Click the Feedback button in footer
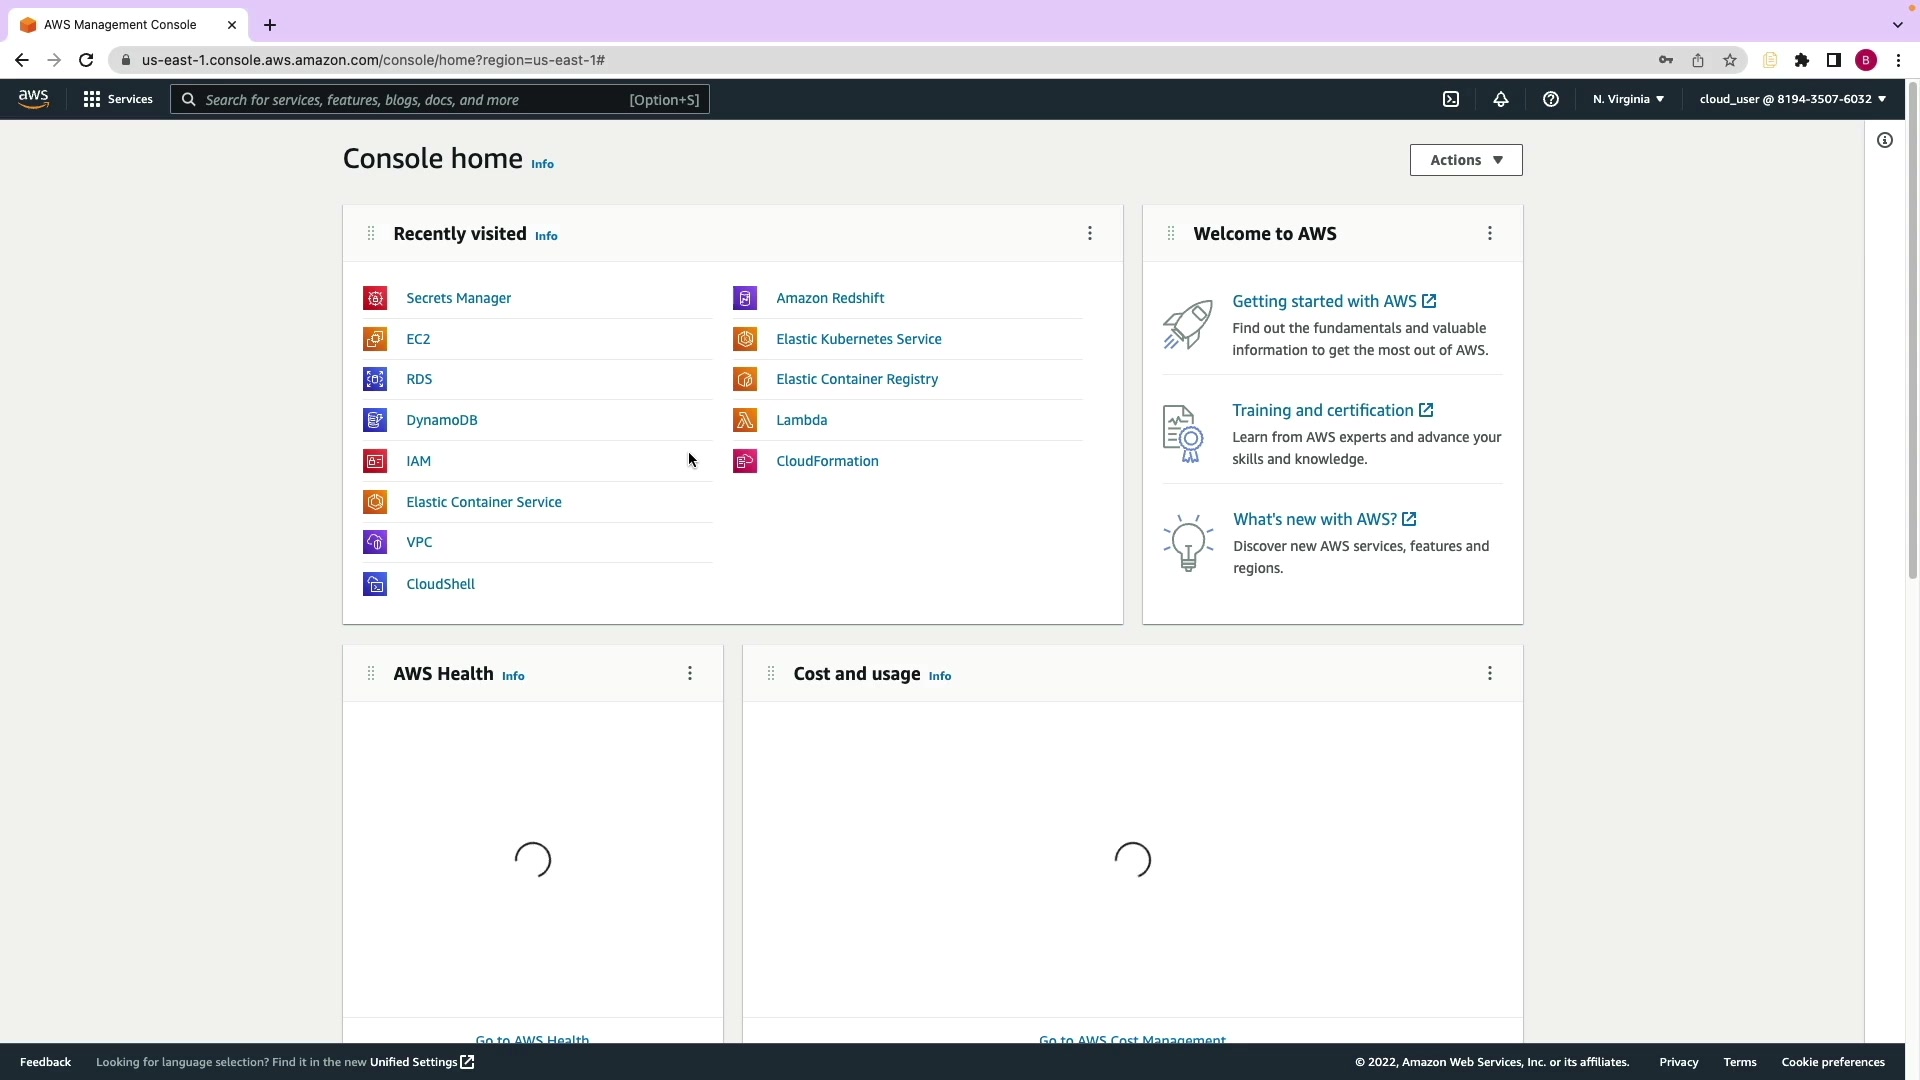 45,1062
